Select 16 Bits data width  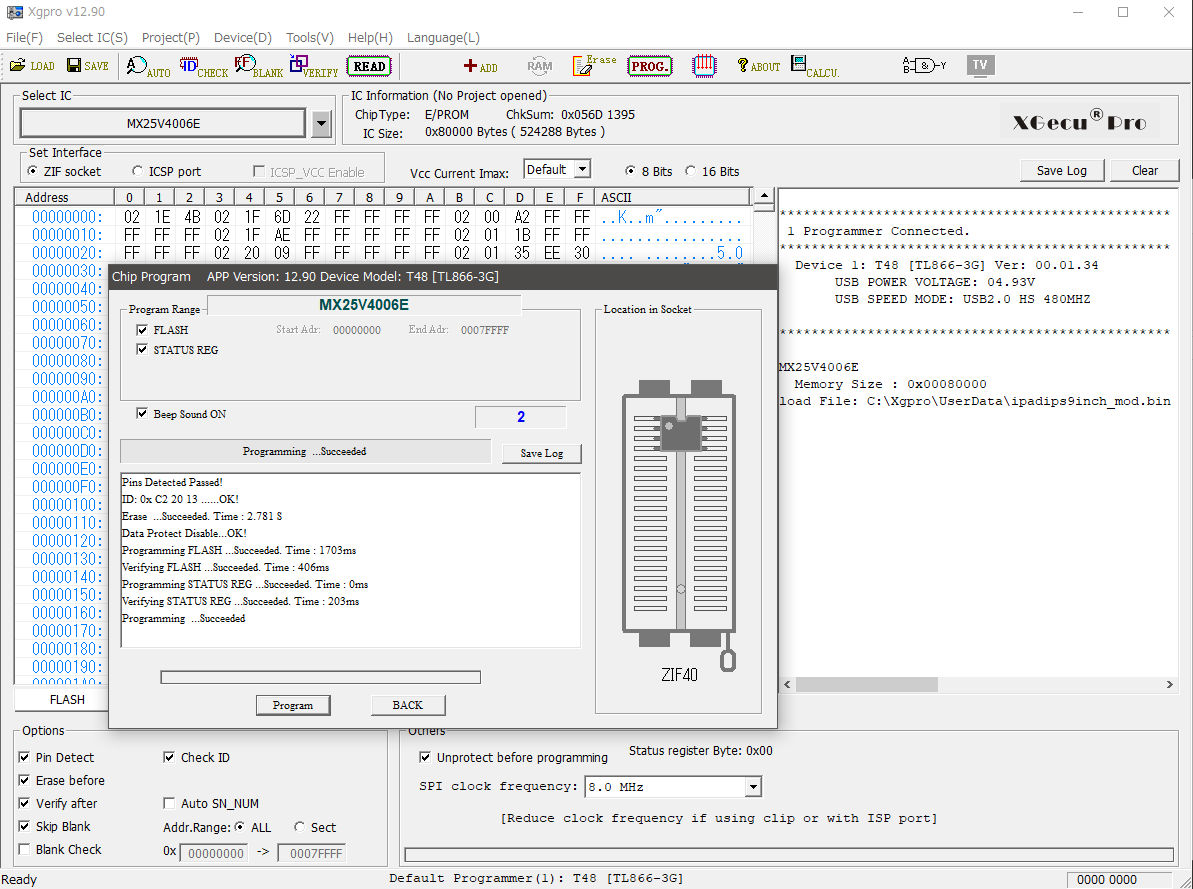pyautogui.click(x=690, y=171)
